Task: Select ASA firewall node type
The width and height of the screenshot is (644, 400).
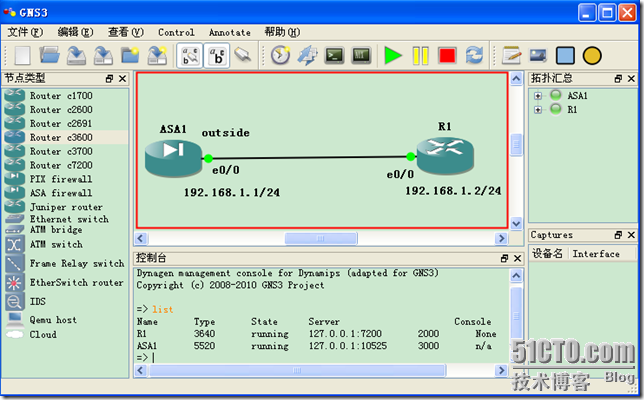Action: 65,193
